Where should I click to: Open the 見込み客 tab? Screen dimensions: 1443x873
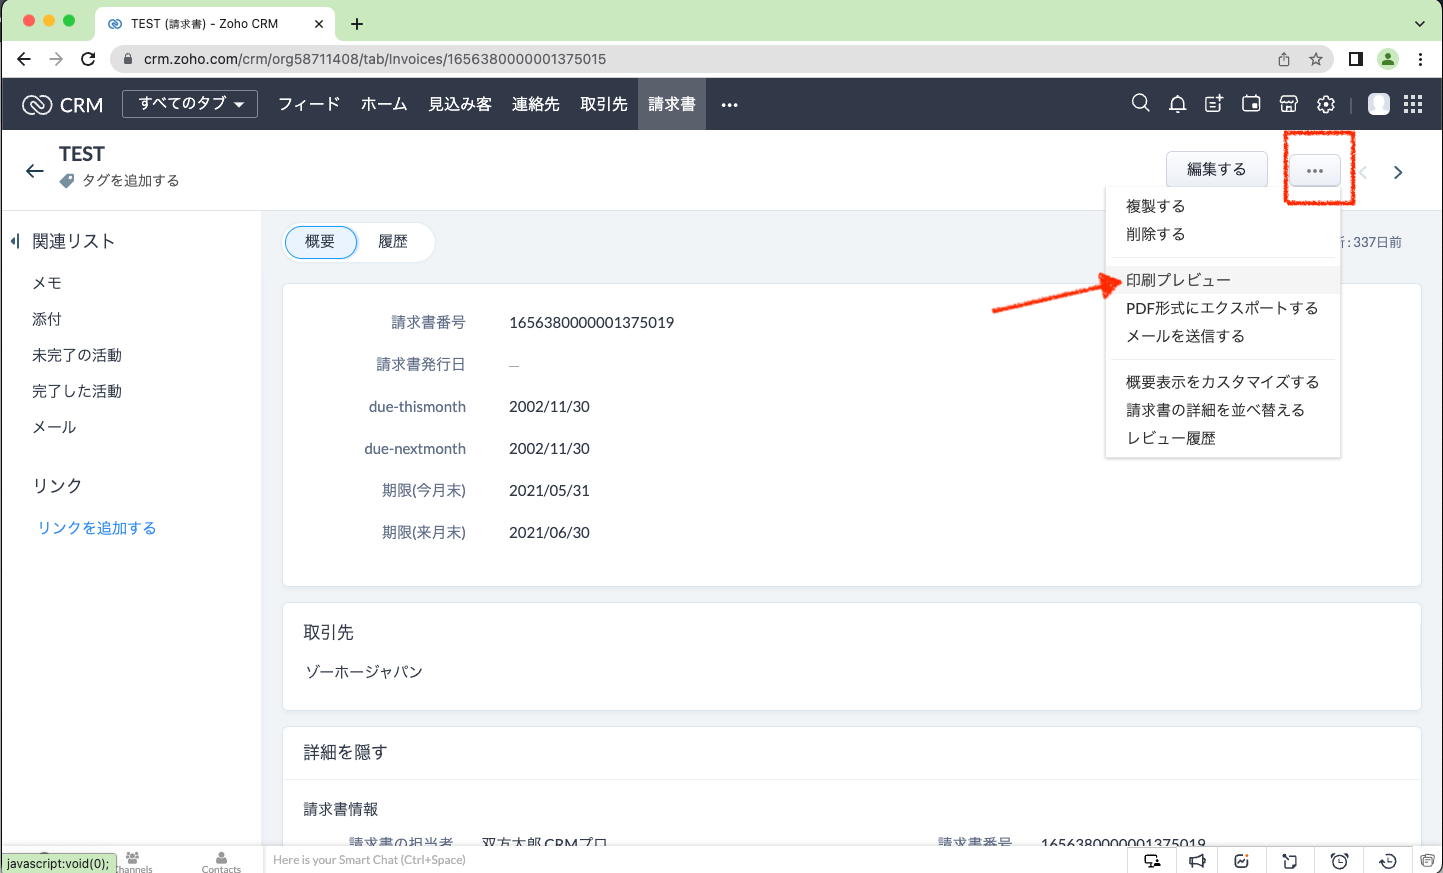tap(459, 104)
